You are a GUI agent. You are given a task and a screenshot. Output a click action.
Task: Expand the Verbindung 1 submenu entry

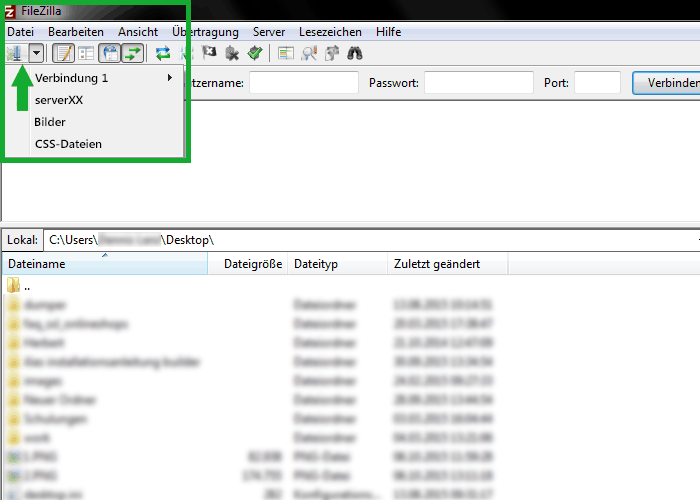(95, 78)
